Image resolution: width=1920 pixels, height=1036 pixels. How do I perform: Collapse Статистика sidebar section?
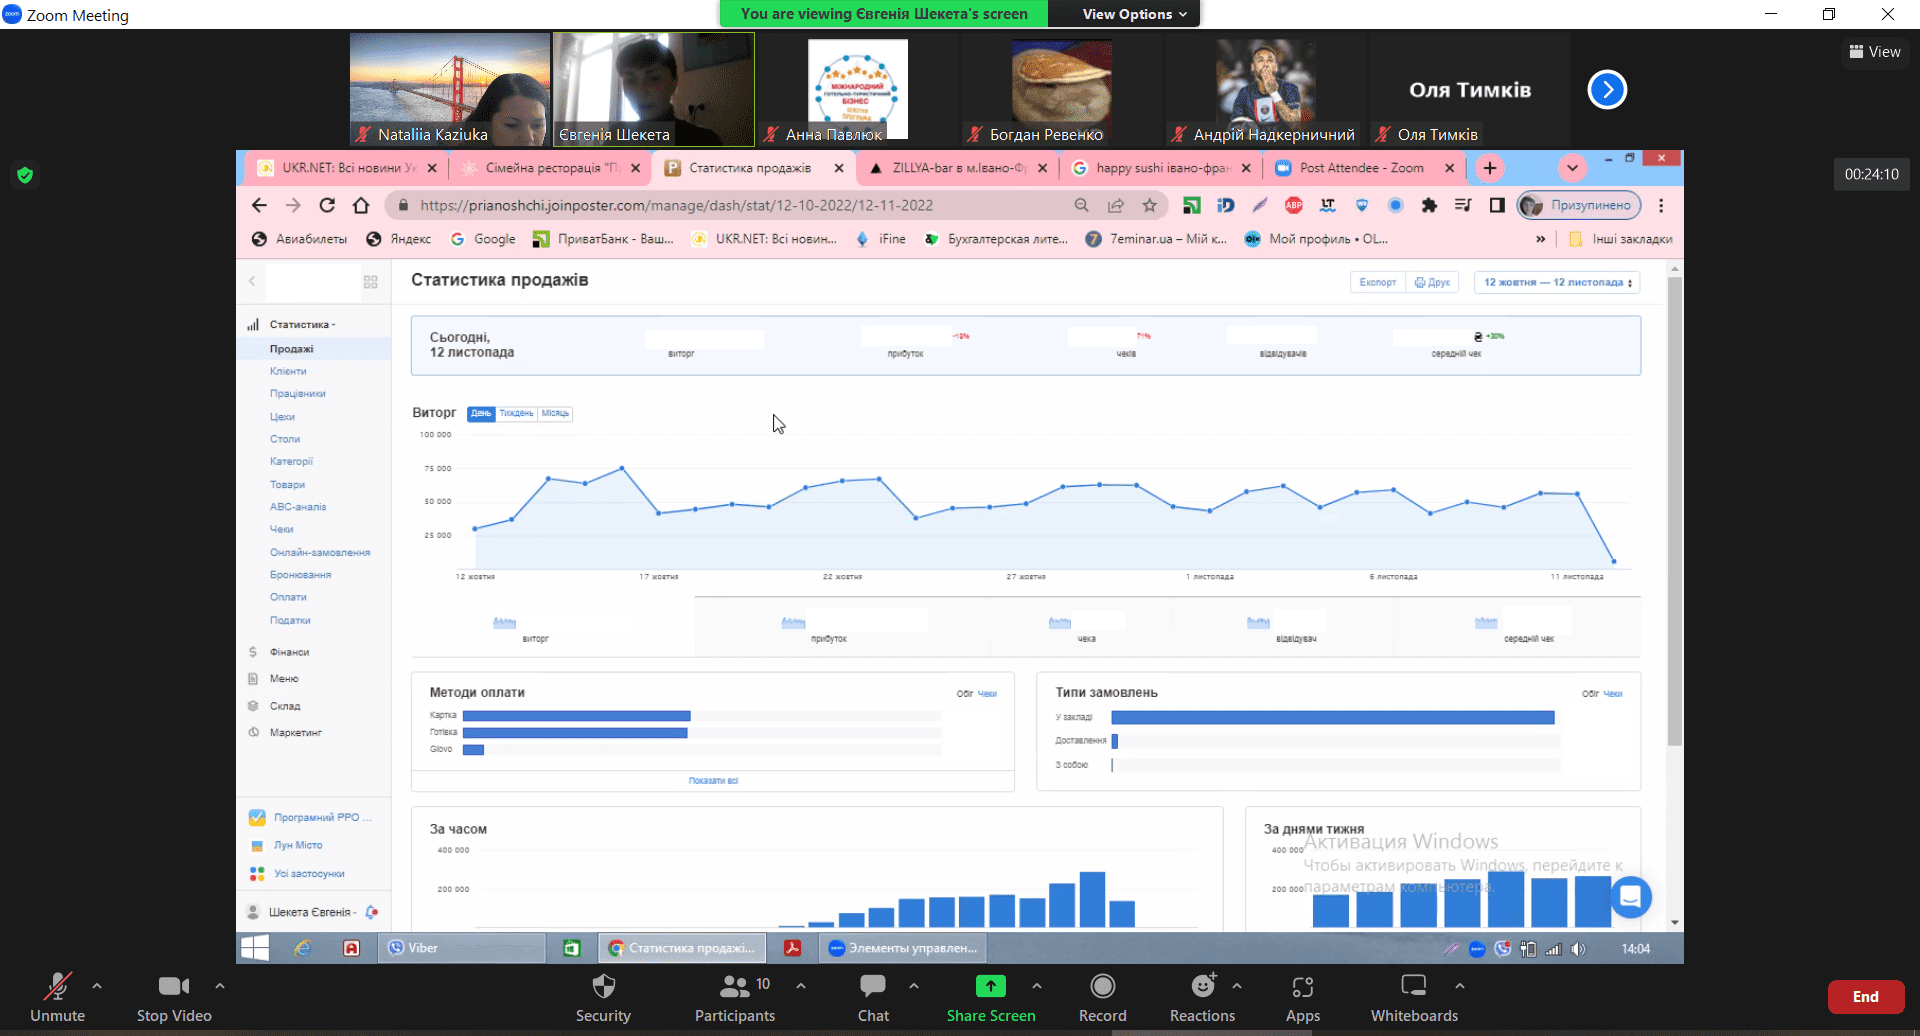coord(302,324)
